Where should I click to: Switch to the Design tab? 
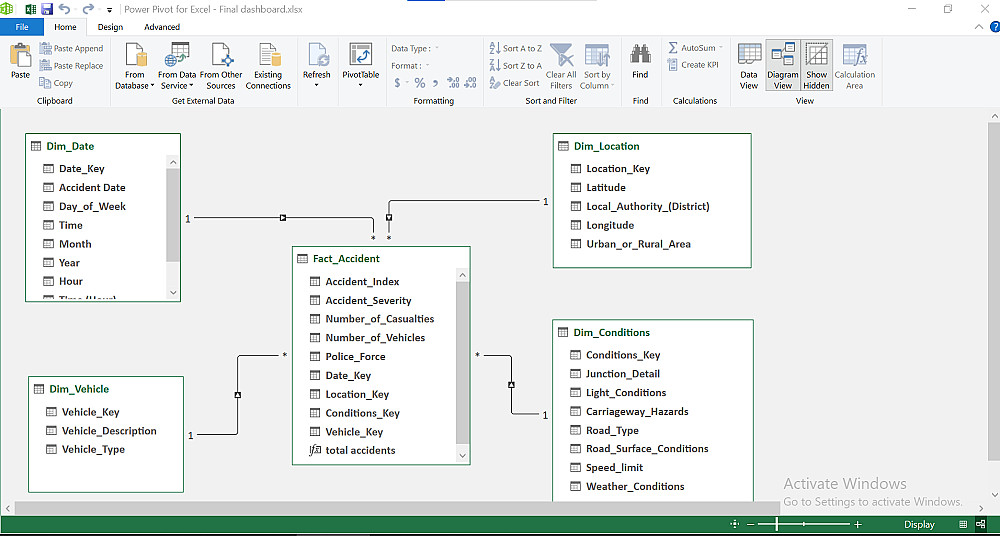coord(110,27)
